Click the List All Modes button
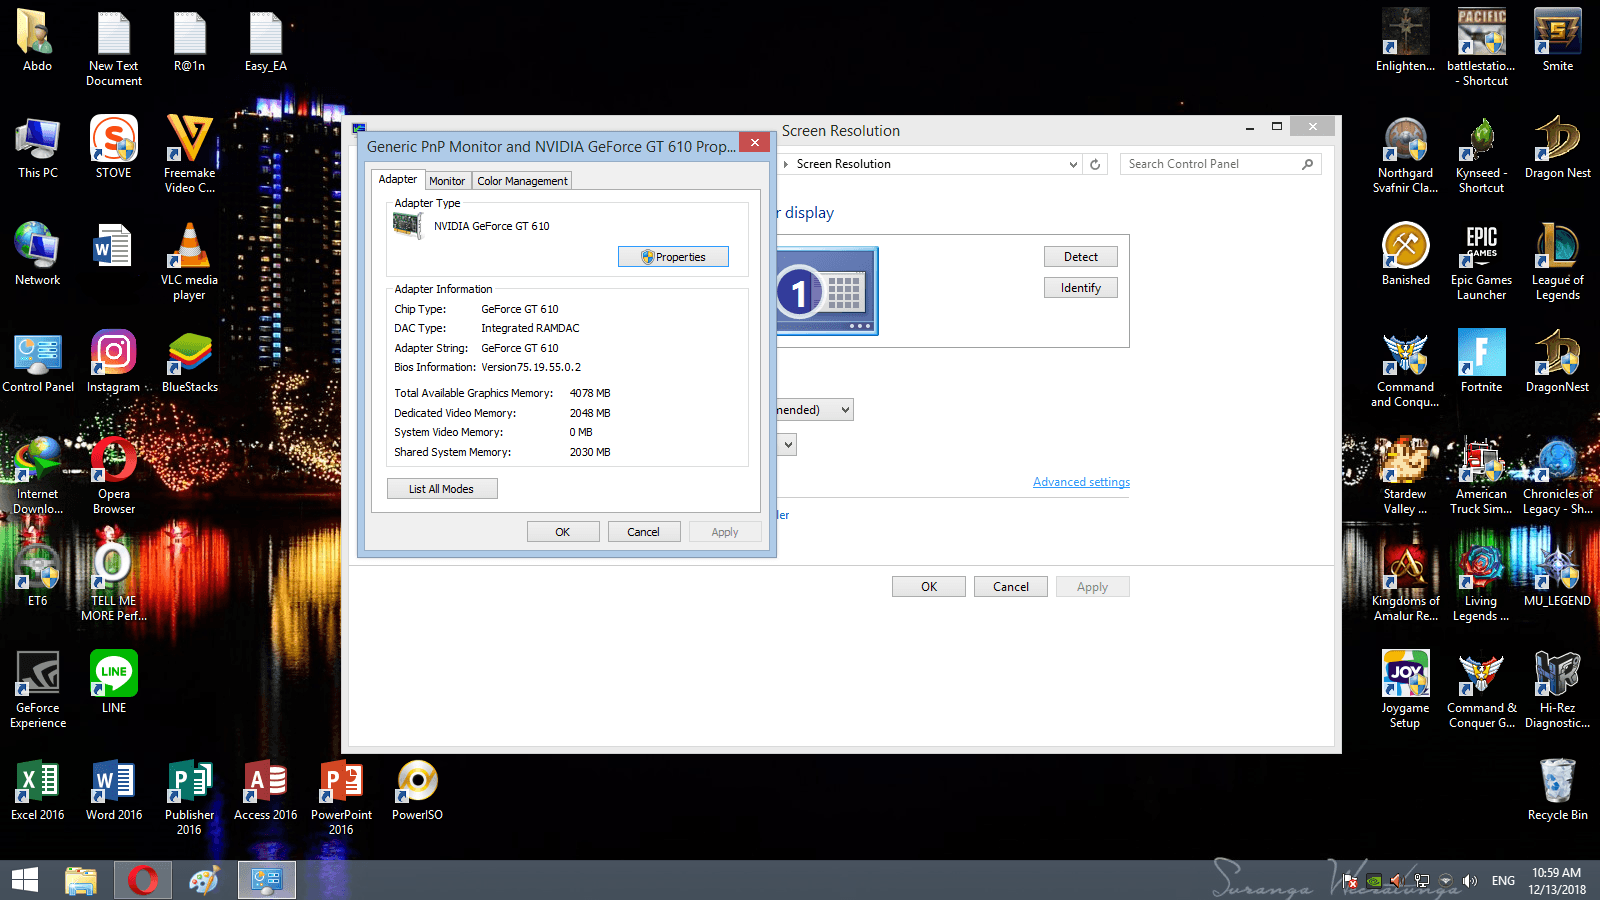 click(x=442, y=489)
